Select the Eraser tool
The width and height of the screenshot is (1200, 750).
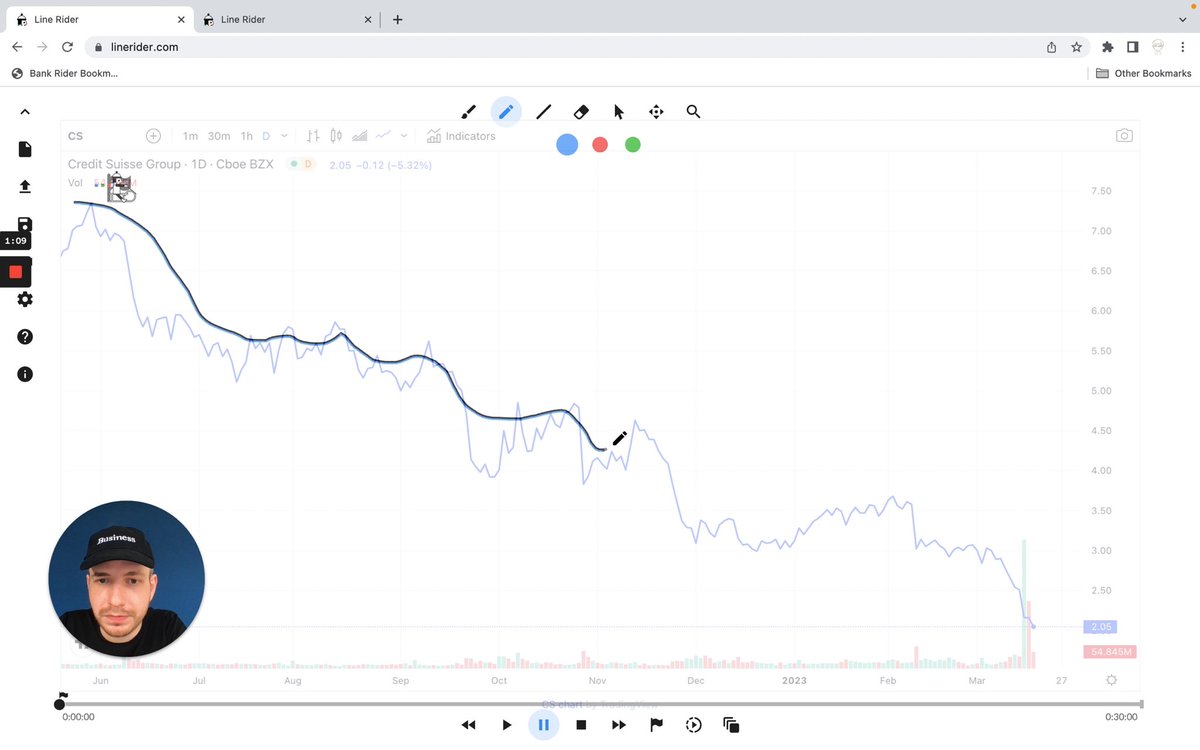[581, 112]
